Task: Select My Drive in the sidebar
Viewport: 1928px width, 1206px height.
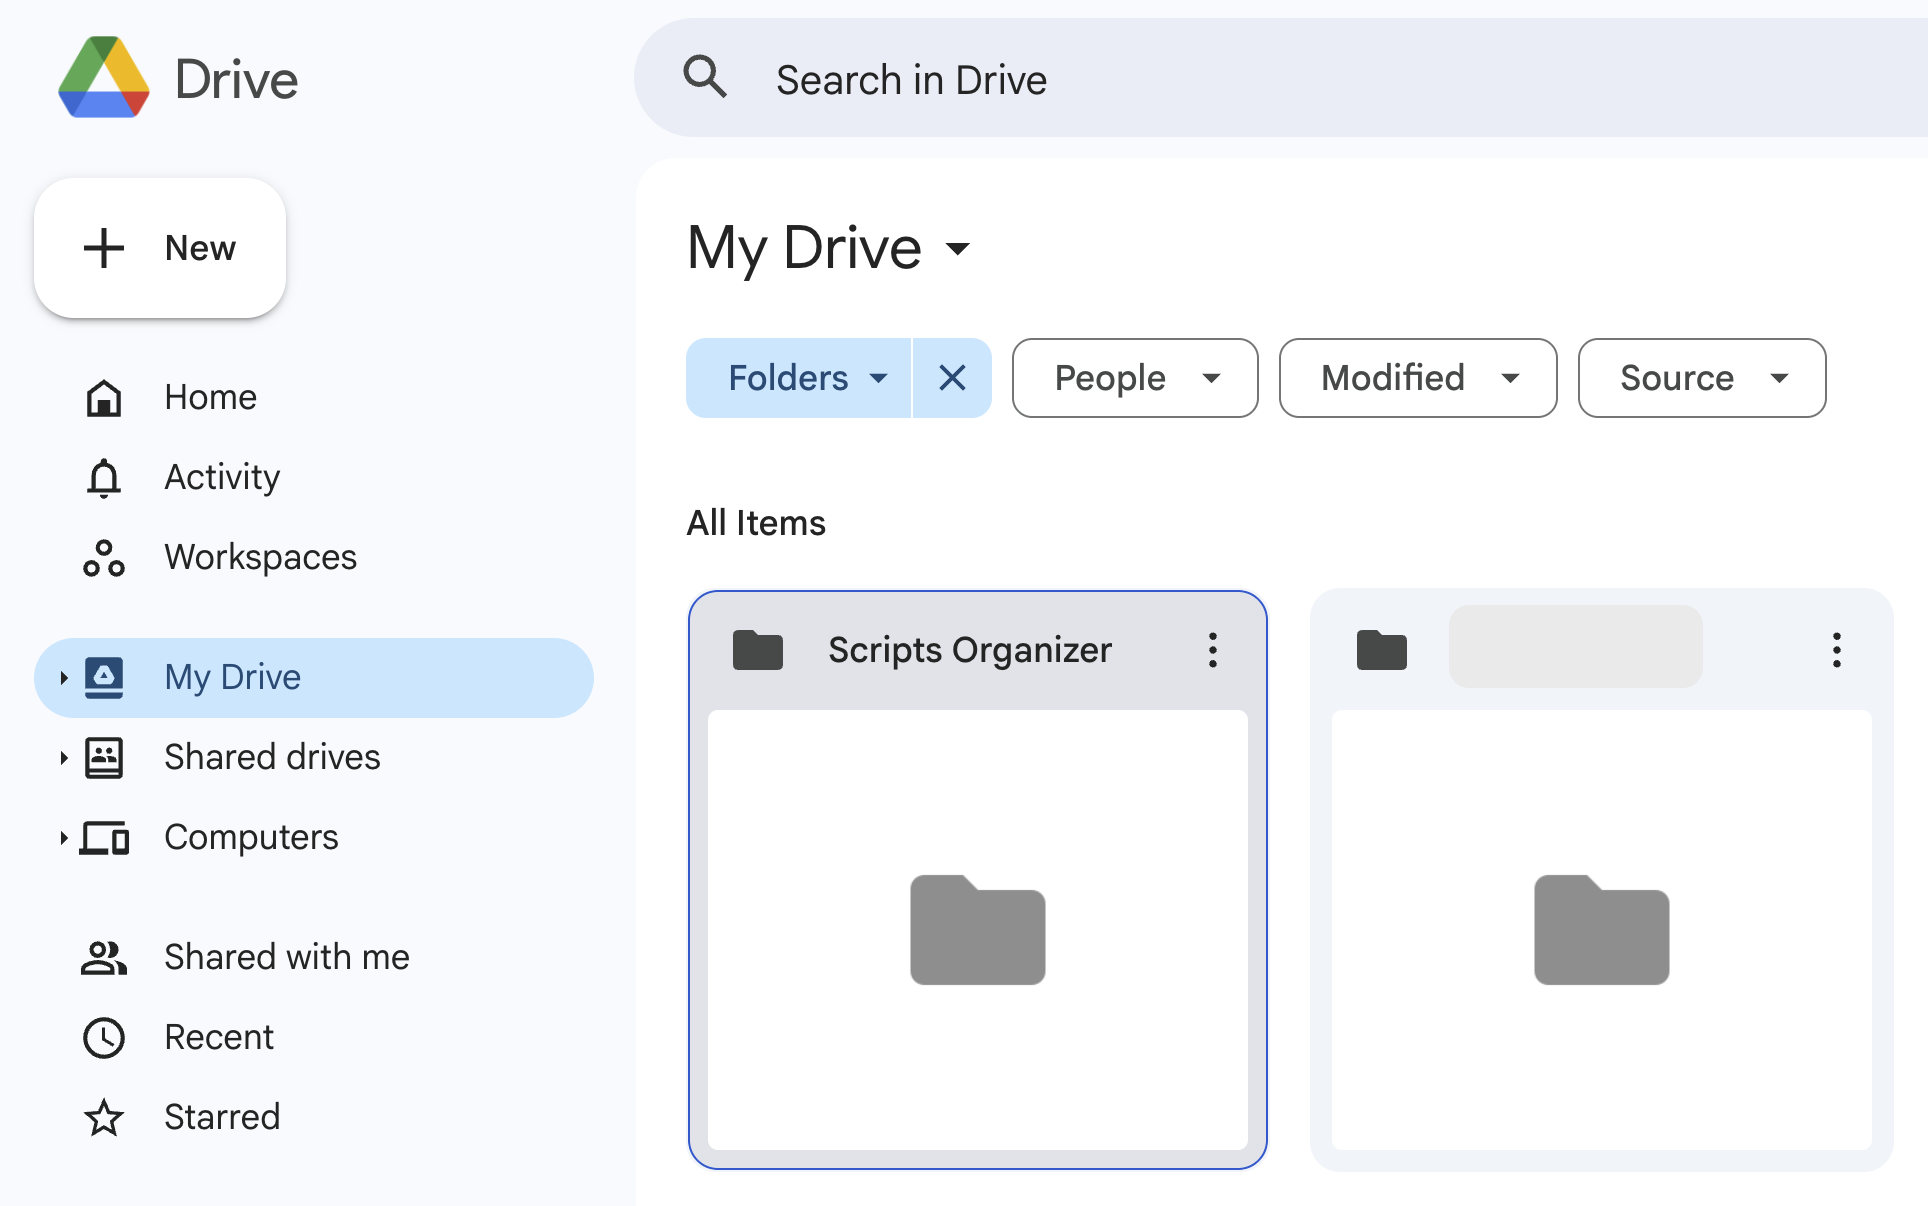Action: click(313, 677)
